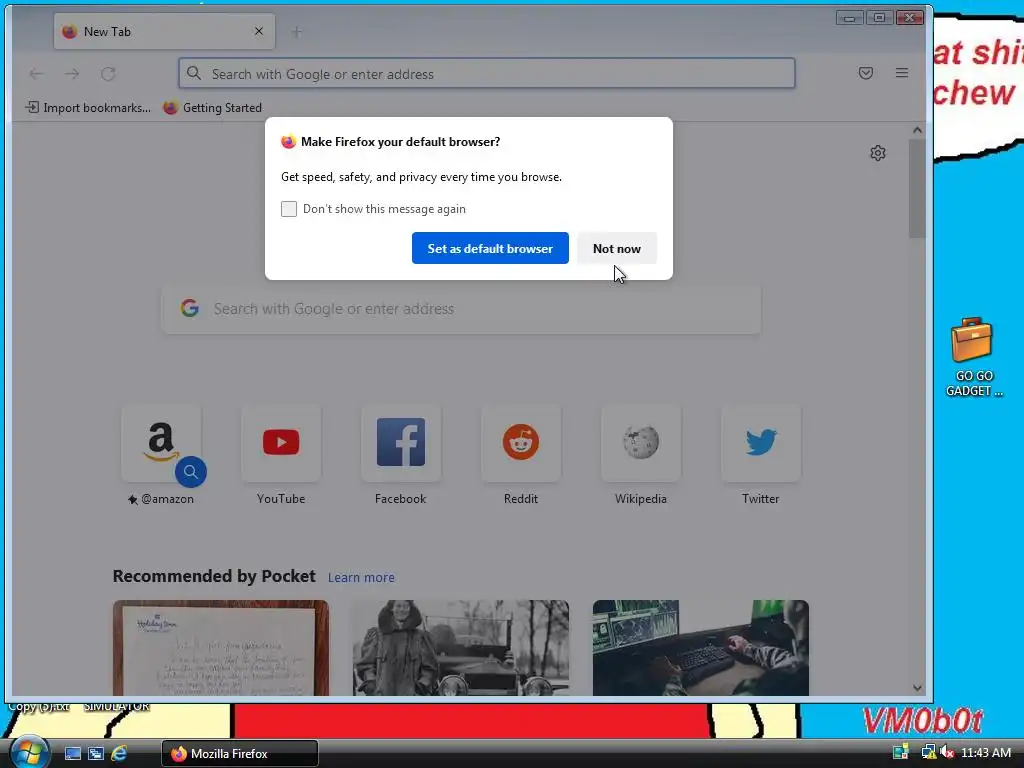
Task: Click the Recommended by Pocket heading
Action: pos(214,576)
